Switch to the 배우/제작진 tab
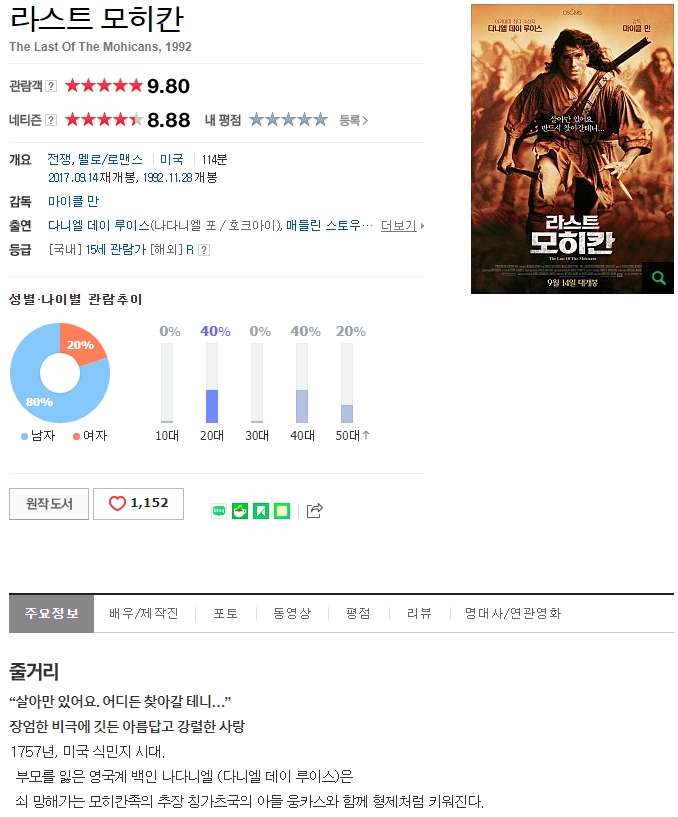The image size is (678, 817). coord(144,613)
